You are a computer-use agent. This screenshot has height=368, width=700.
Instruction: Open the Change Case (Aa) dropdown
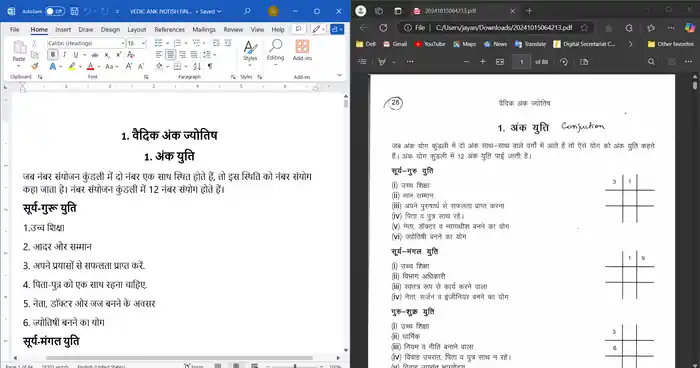point(111,67)
